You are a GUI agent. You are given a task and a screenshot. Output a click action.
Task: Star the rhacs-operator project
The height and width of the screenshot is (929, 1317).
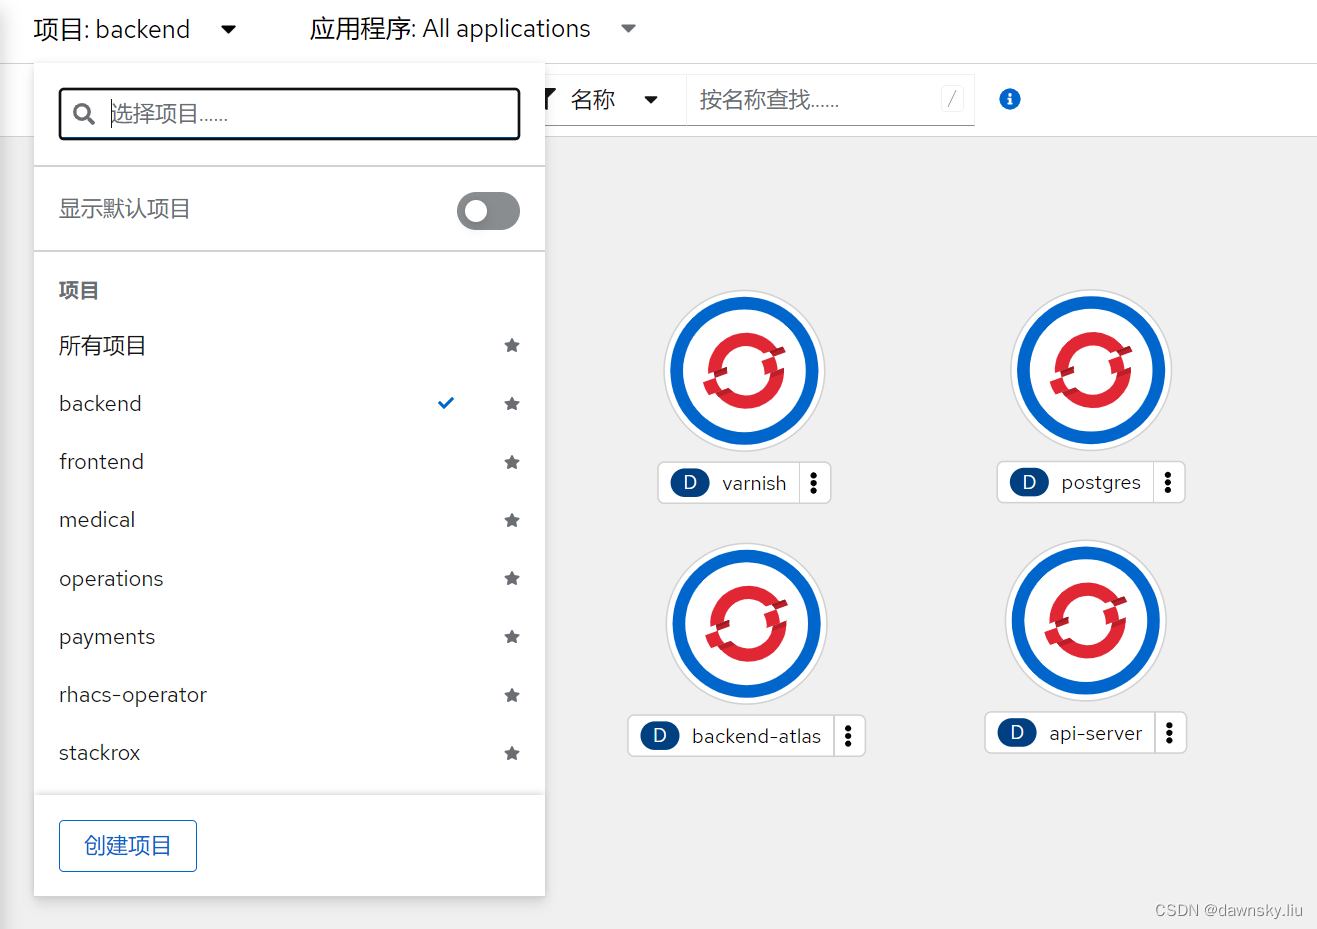point(512,695)
